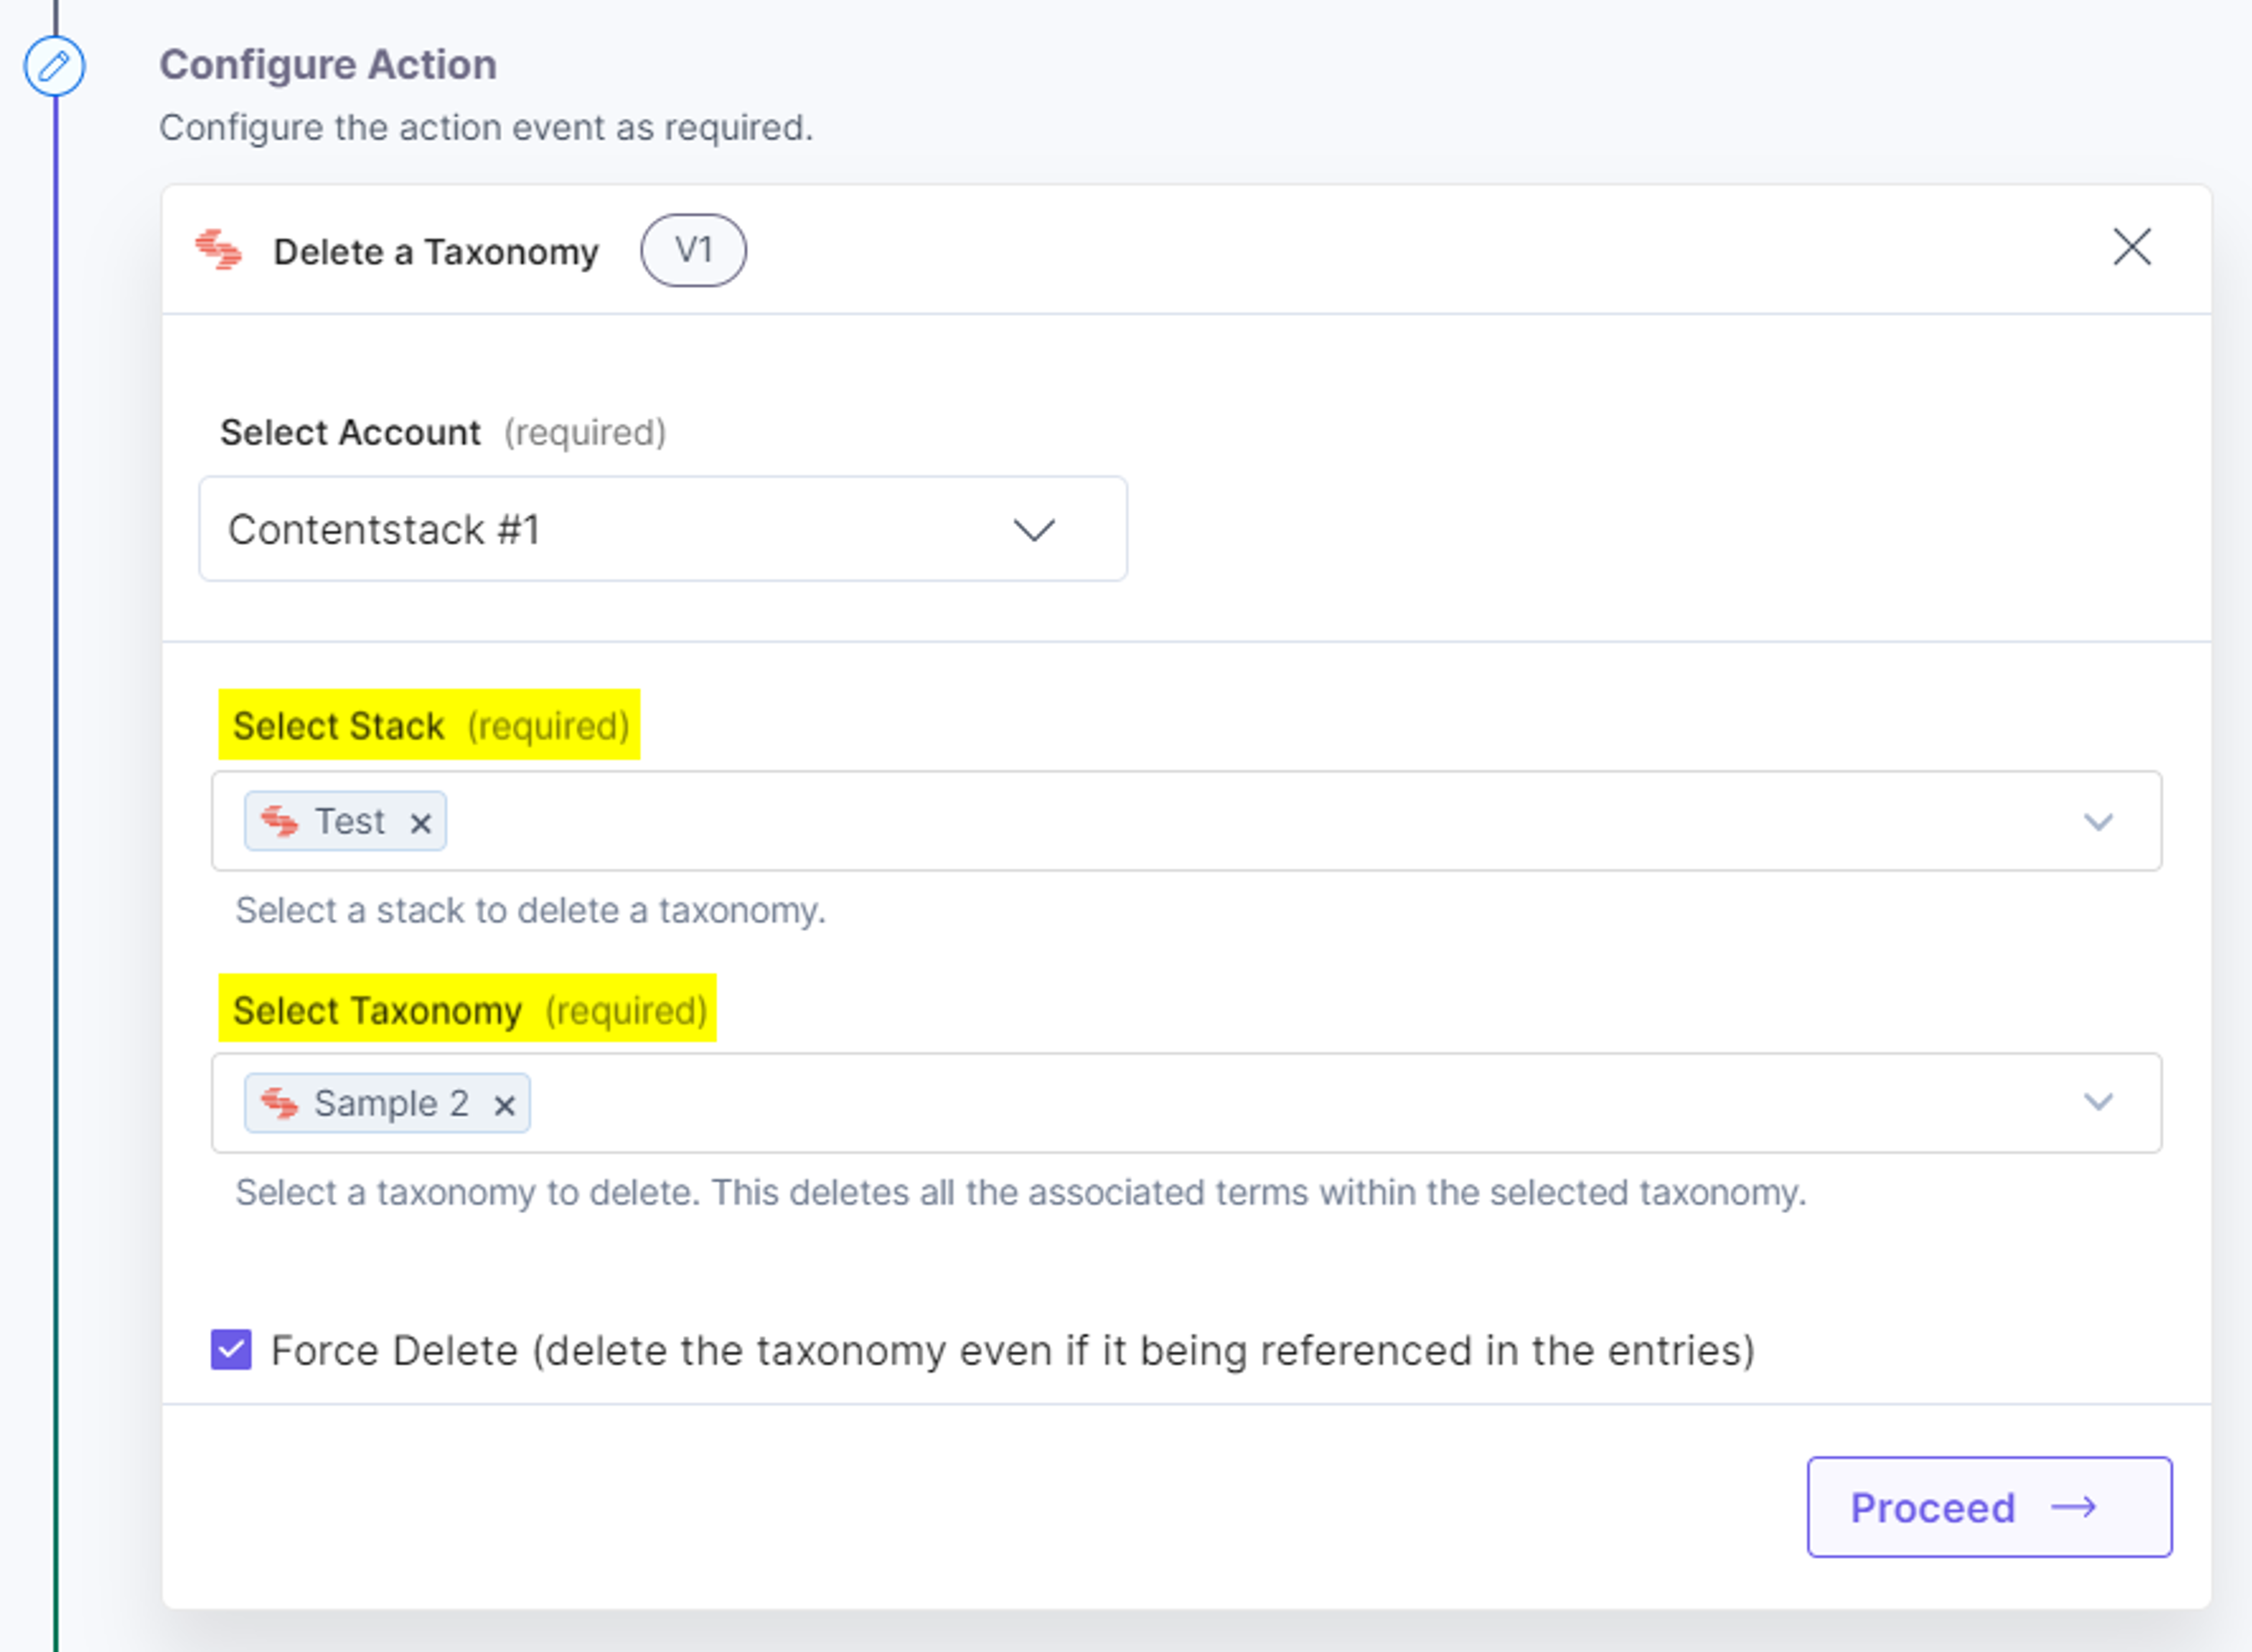The width and height of the screenshot is (2252, 1652).
Task: Click the Select Stack (required) label
Action: pos(430,725)
